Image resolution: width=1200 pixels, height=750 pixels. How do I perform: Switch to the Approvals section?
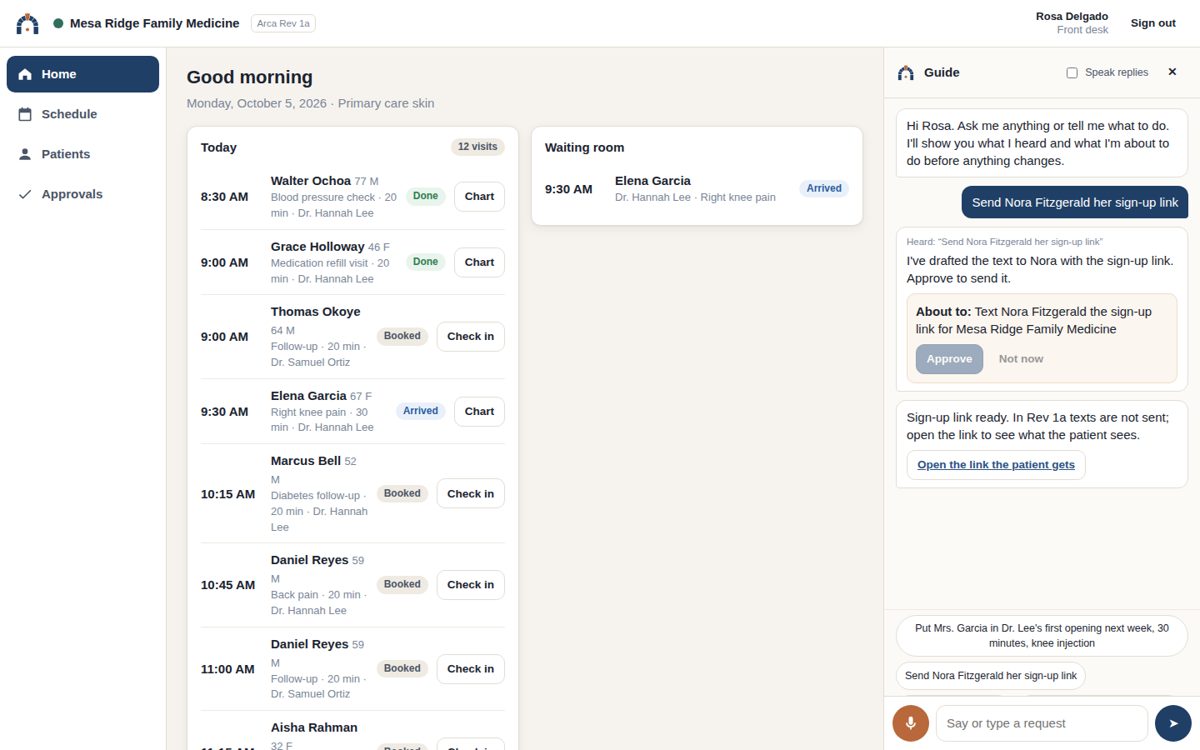pos(83,194)
